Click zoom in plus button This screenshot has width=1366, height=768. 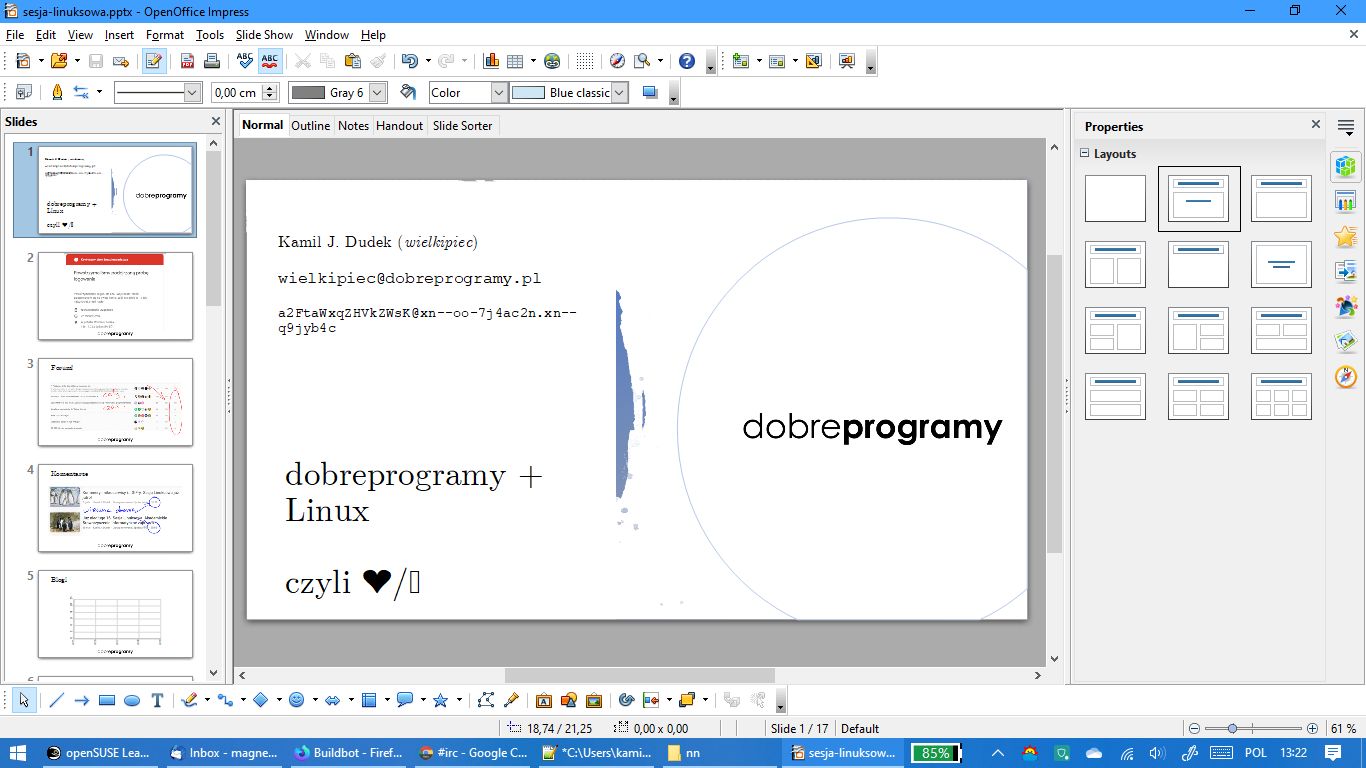click(x=1312, y=728)
